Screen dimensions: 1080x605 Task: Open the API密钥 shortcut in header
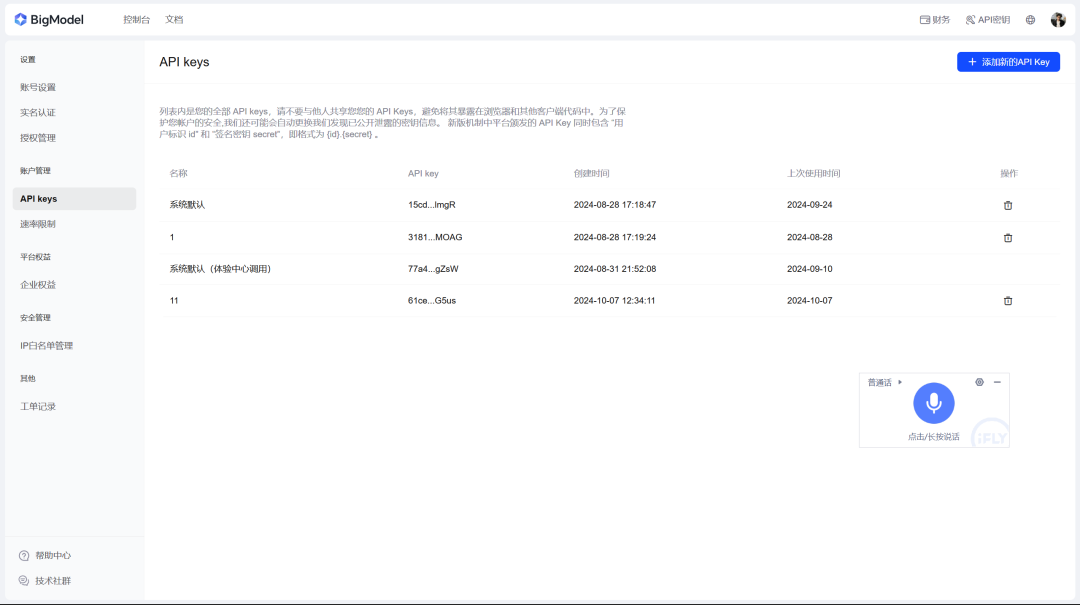[988, 20]
